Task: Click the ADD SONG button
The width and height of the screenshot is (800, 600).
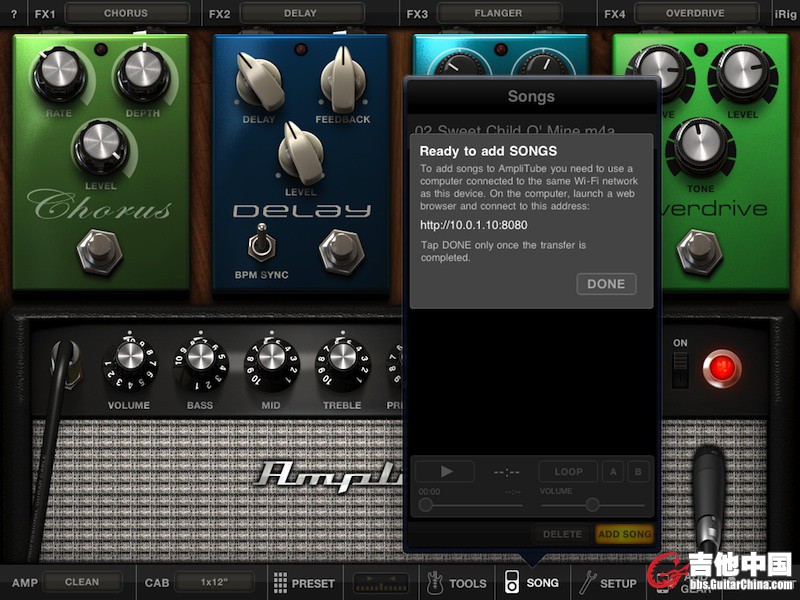Action: pos(624,534)
